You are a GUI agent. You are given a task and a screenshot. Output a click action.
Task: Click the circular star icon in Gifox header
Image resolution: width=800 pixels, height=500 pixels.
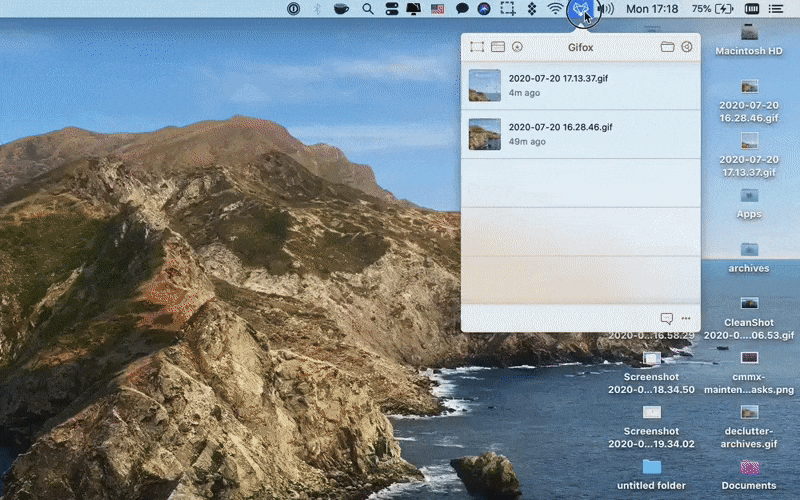[517, 47]
